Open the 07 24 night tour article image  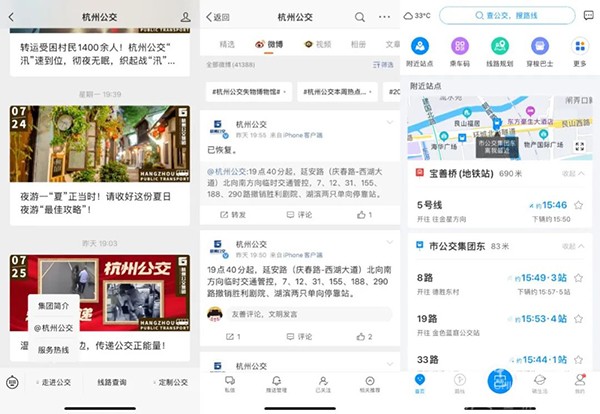pos(100,143)
